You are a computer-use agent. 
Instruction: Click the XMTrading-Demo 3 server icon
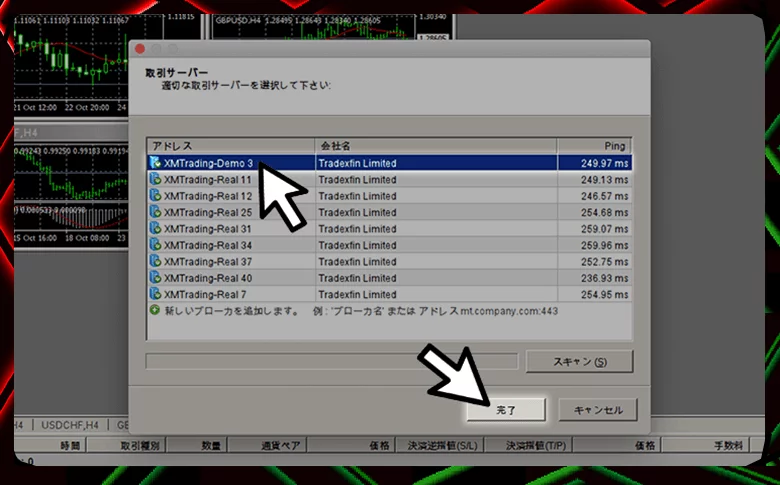(155, 163)
